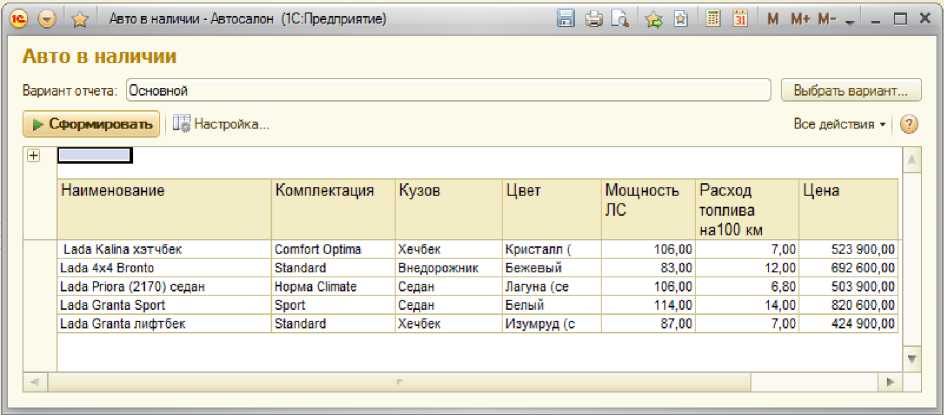The height and width of the screenshot is (415, 944).
Task: Open Настройка... report settings
Action: click(x=221, y=124)
